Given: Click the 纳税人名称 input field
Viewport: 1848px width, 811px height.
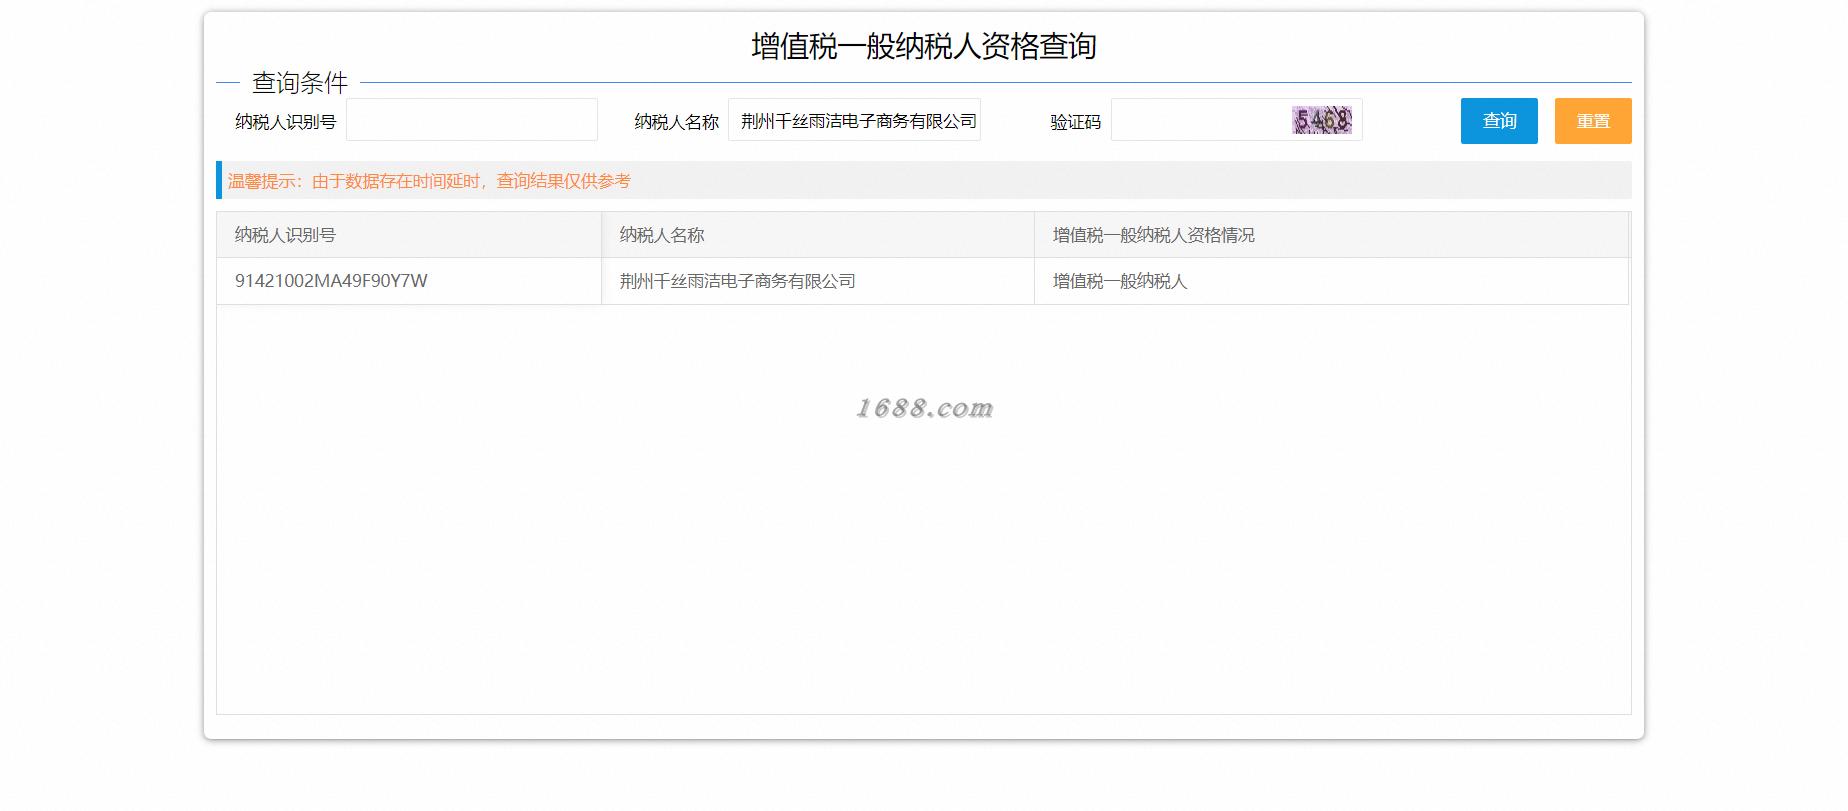Looking at the screenshot, I should [x=854, y=120].
